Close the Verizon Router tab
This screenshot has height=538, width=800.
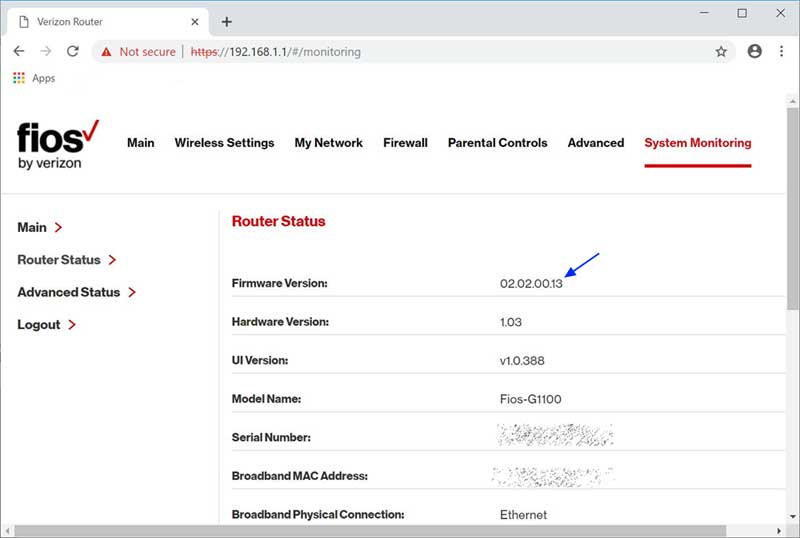click(195, 22)
